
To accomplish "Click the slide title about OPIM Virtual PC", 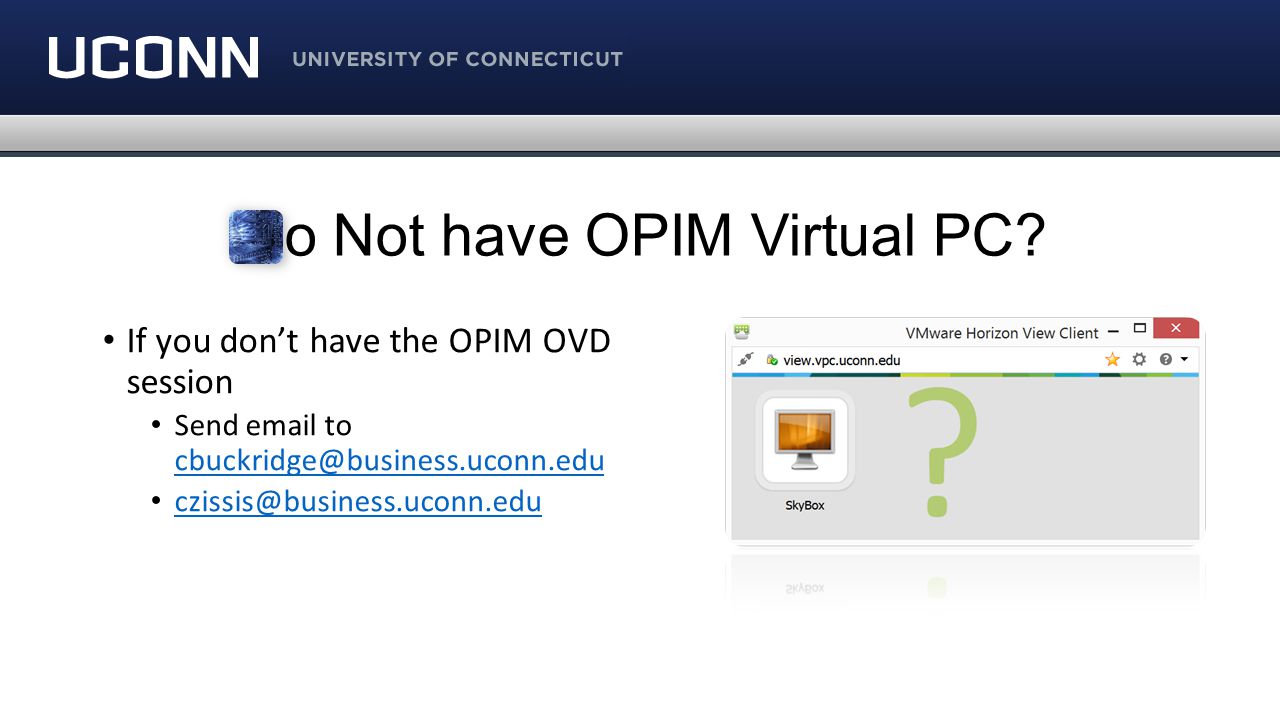I will (x=665, y=236).
